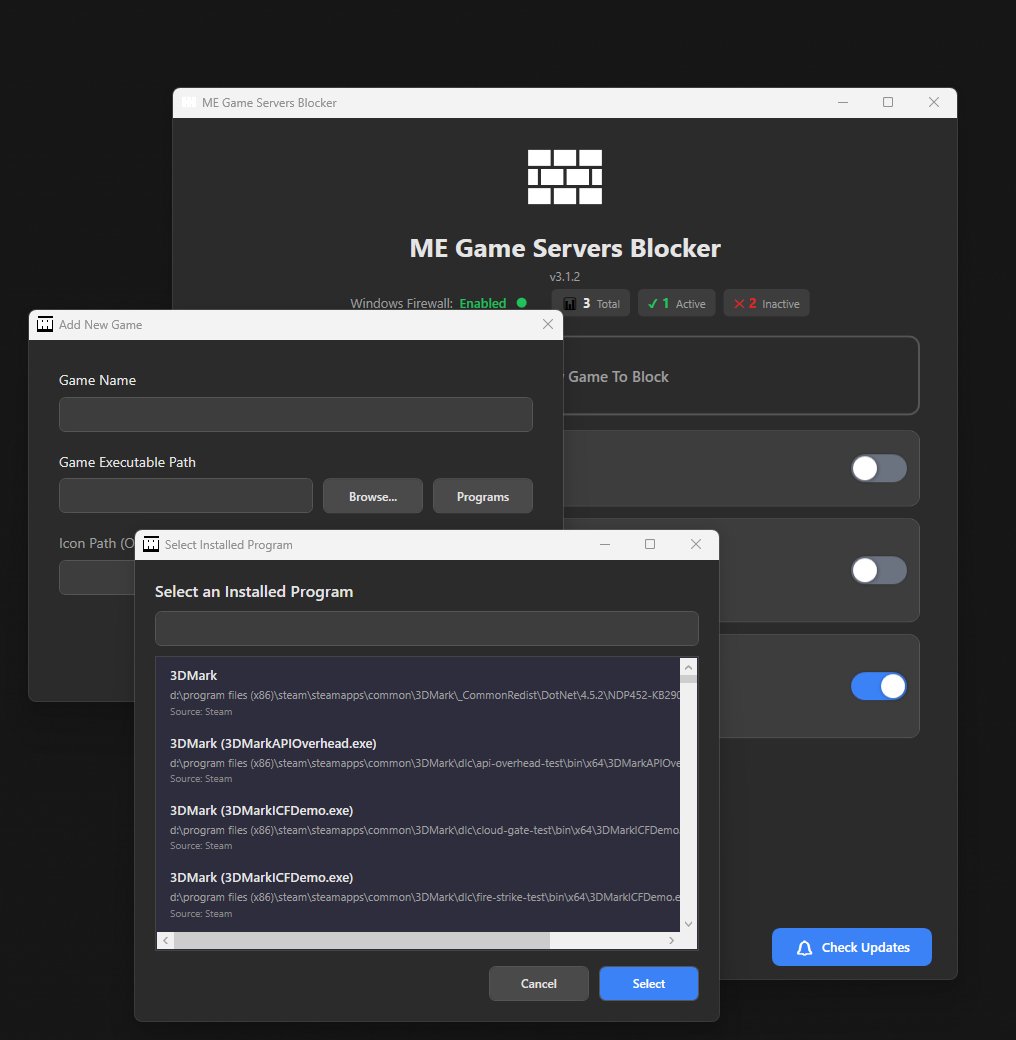Cancel the program selection
This screenshot has height=1040, width=1016.
pos(539,984)
